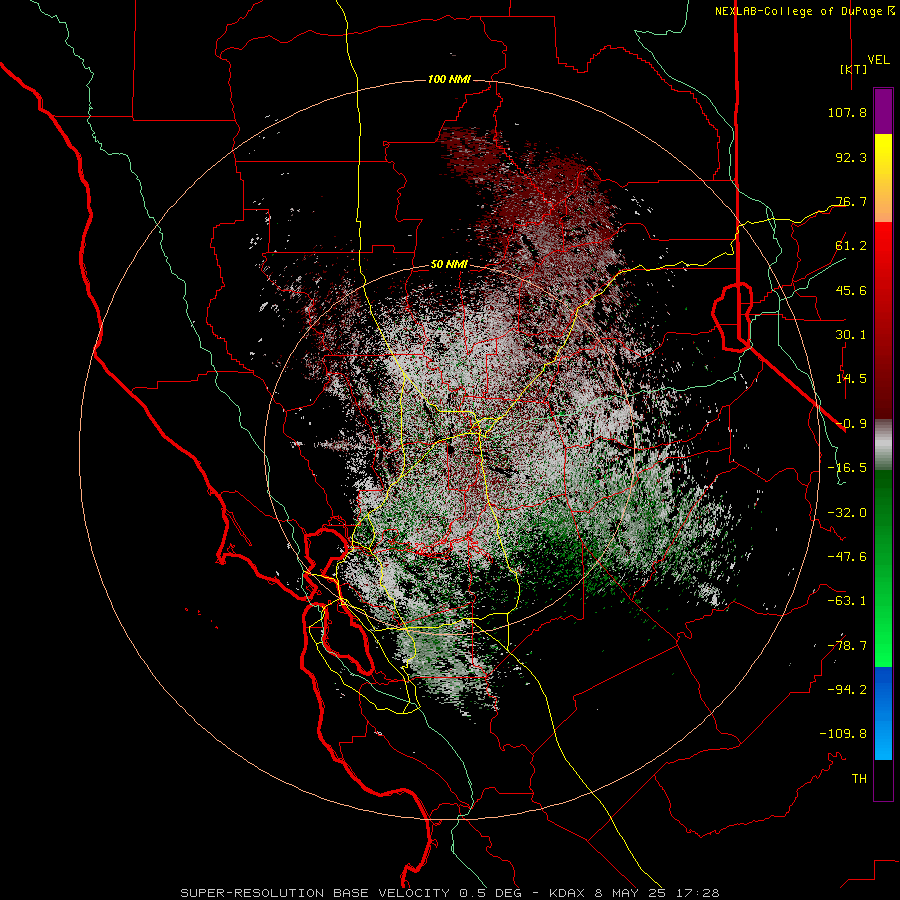Pick the -63.1 scale label
The image size is (900, 900).
pos(847,601)
